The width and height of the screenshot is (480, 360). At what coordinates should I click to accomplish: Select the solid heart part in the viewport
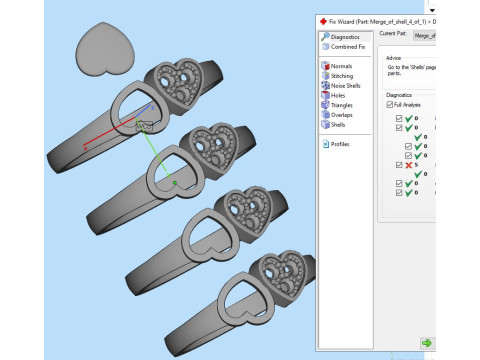pyautogui.click(x=105, y=49)
